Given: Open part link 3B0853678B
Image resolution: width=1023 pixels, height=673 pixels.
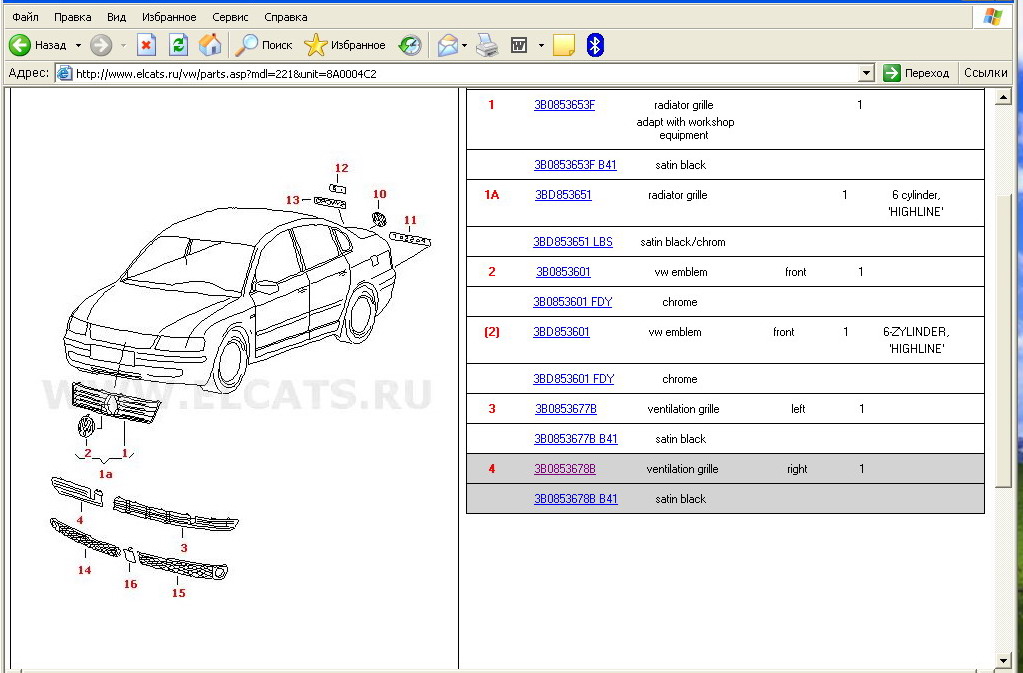Looking at the screenshot, I should [x=565, y=469].
